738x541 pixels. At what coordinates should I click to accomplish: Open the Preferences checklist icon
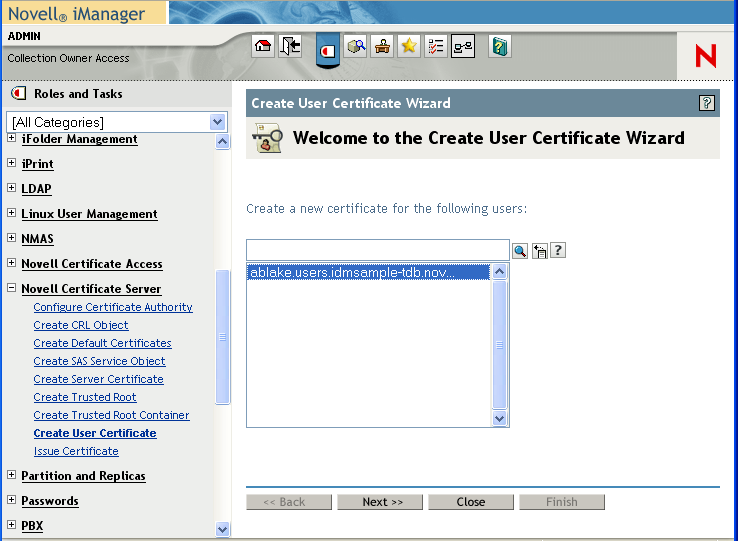click(x=435, y=46)
